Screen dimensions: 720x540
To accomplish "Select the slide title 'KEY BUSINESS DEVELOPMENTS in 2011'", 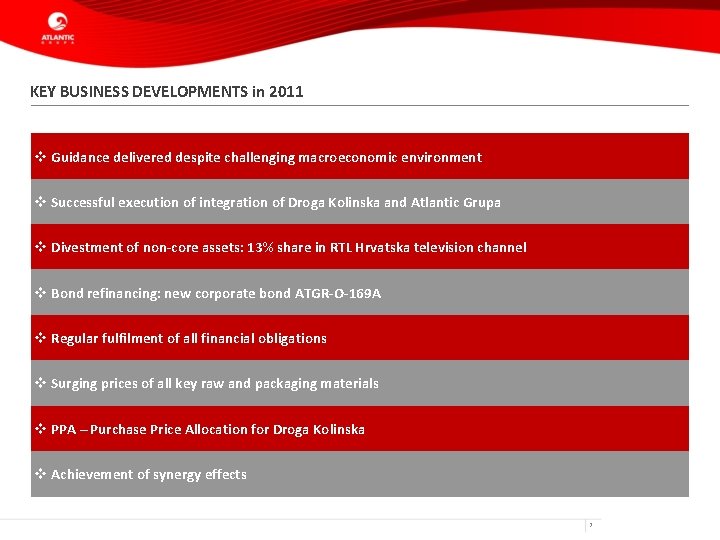I will click(167, 91).
